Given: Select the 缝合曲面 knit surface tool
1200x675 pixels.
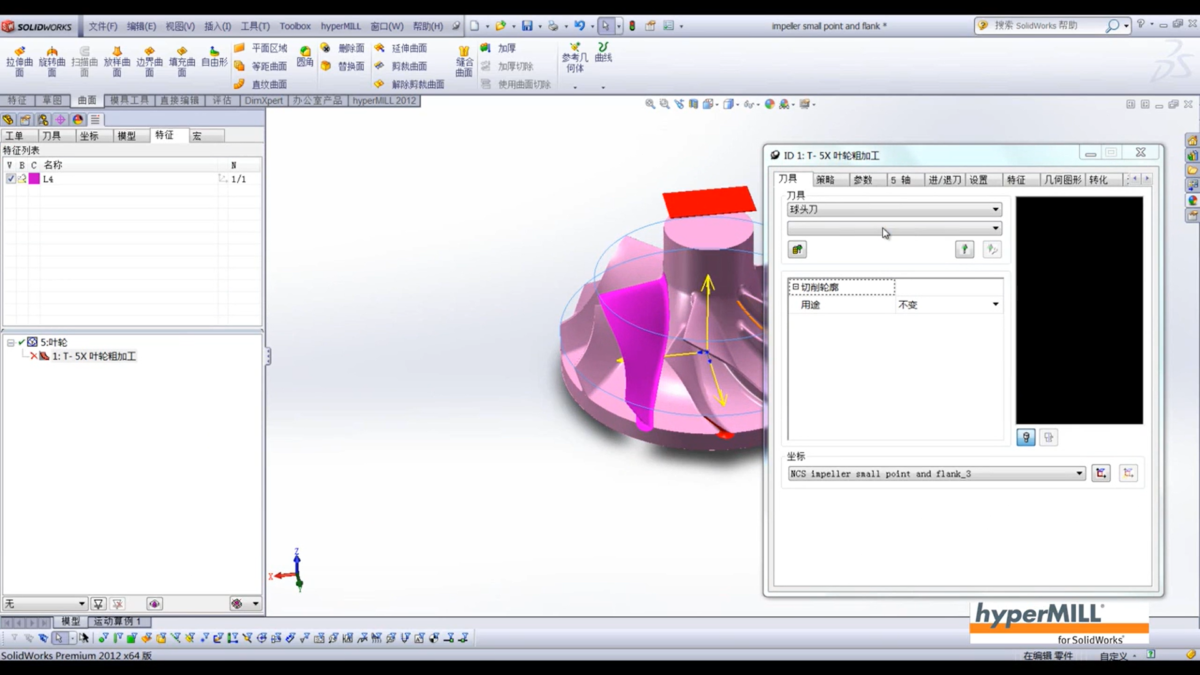Looking at the screenshot, I should click(464, 61).
